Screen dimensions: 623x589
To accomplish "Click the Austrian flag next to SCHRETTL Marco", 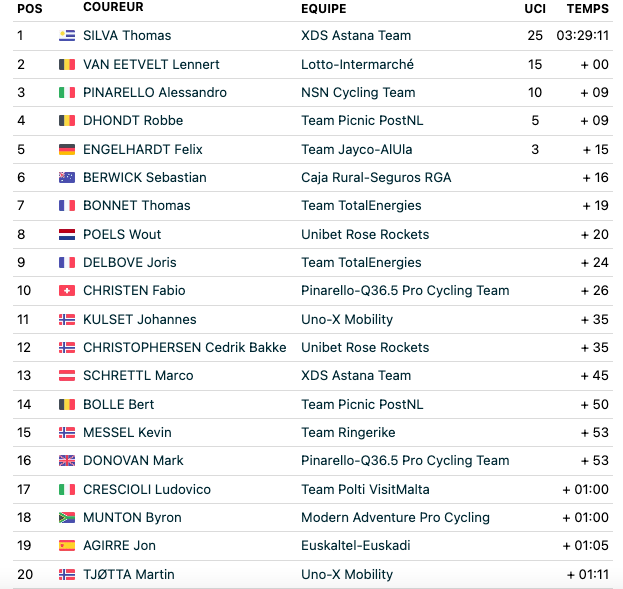I will point(67,376).
